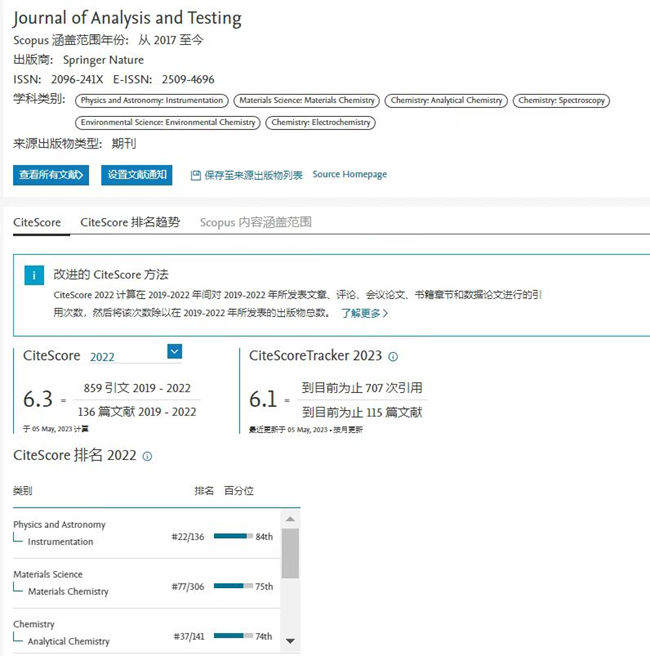
Task: Click the info icon next to CiteScore 排名 2022
Action: pyautogui.click(x=148, y=457)
